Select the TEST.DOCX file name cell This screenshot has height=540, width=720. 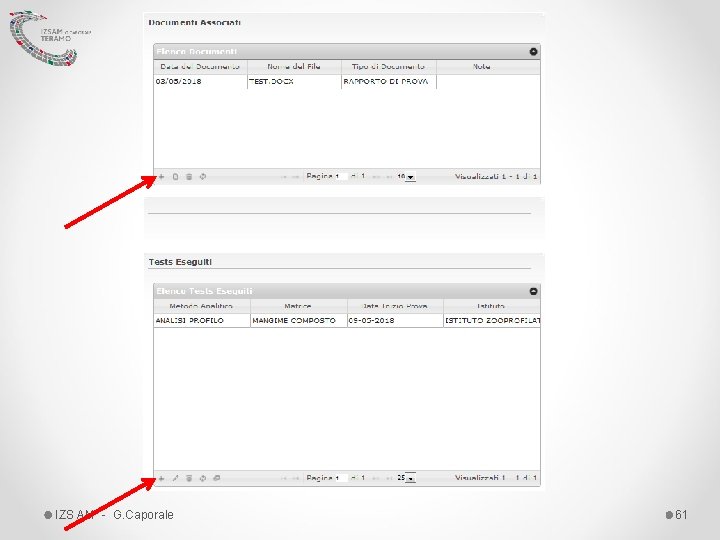(x=294, y=81)
